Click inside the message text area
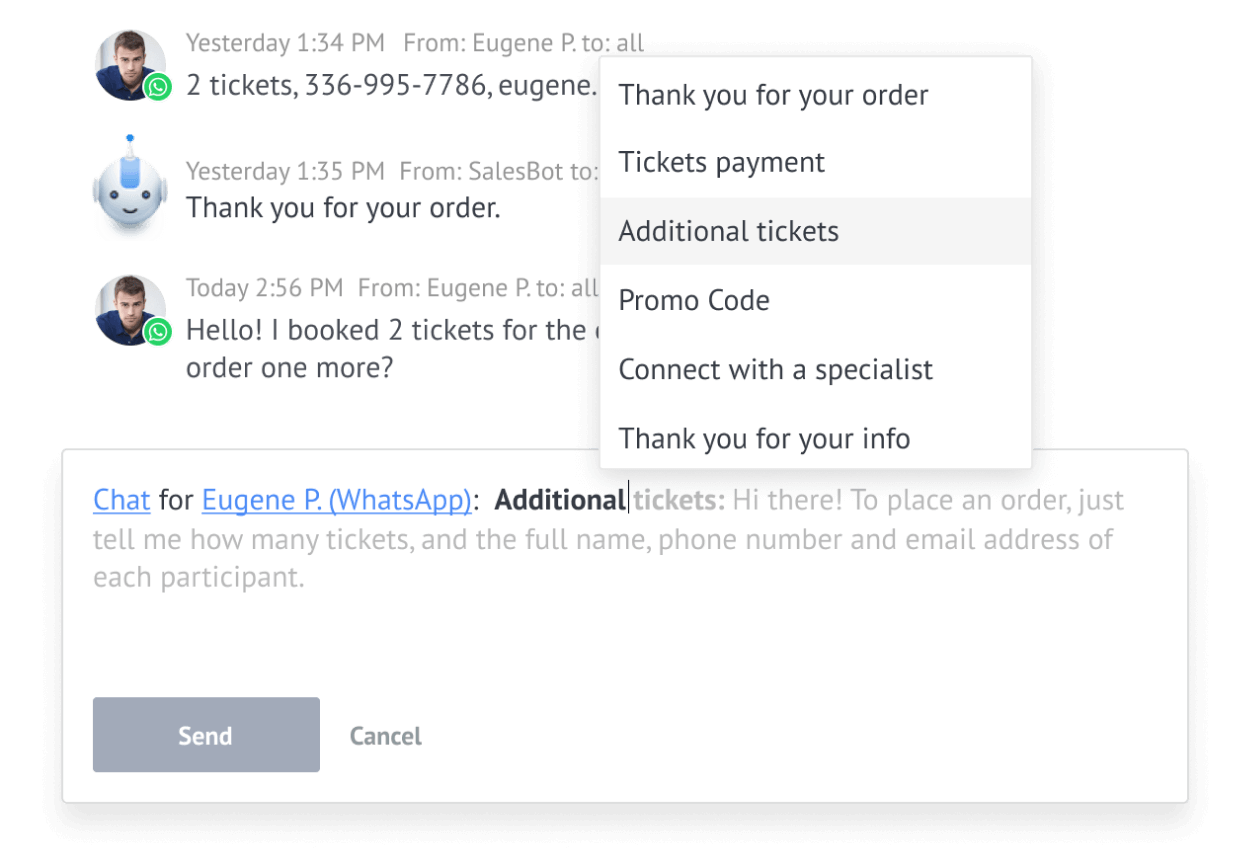This screenshot has height=868, width=1241. 625,600
